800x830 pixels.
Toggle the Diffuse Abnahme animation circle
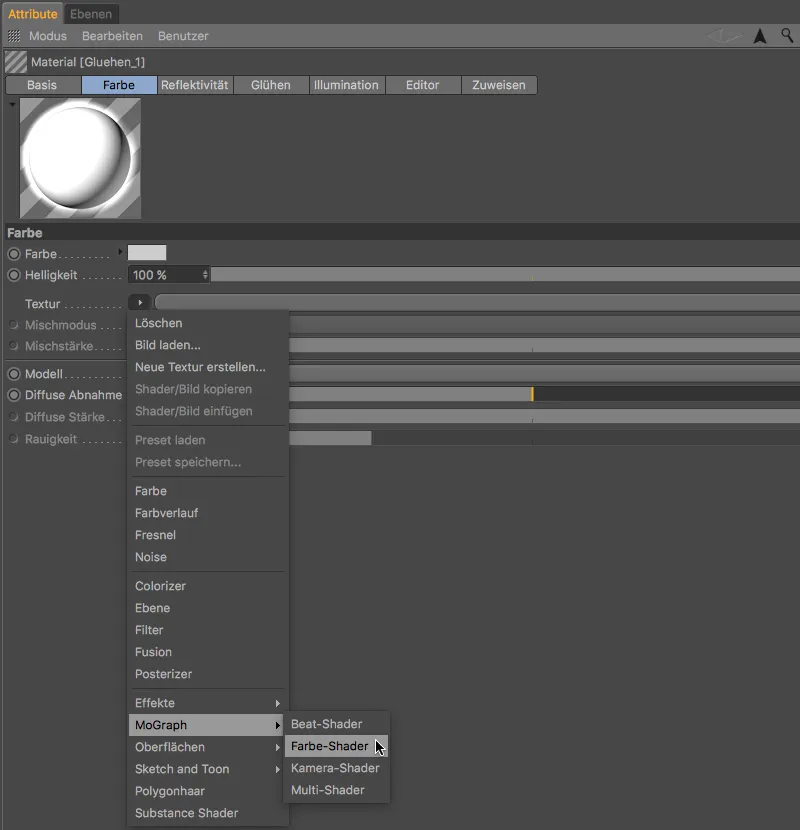click(x=14, y=395)
